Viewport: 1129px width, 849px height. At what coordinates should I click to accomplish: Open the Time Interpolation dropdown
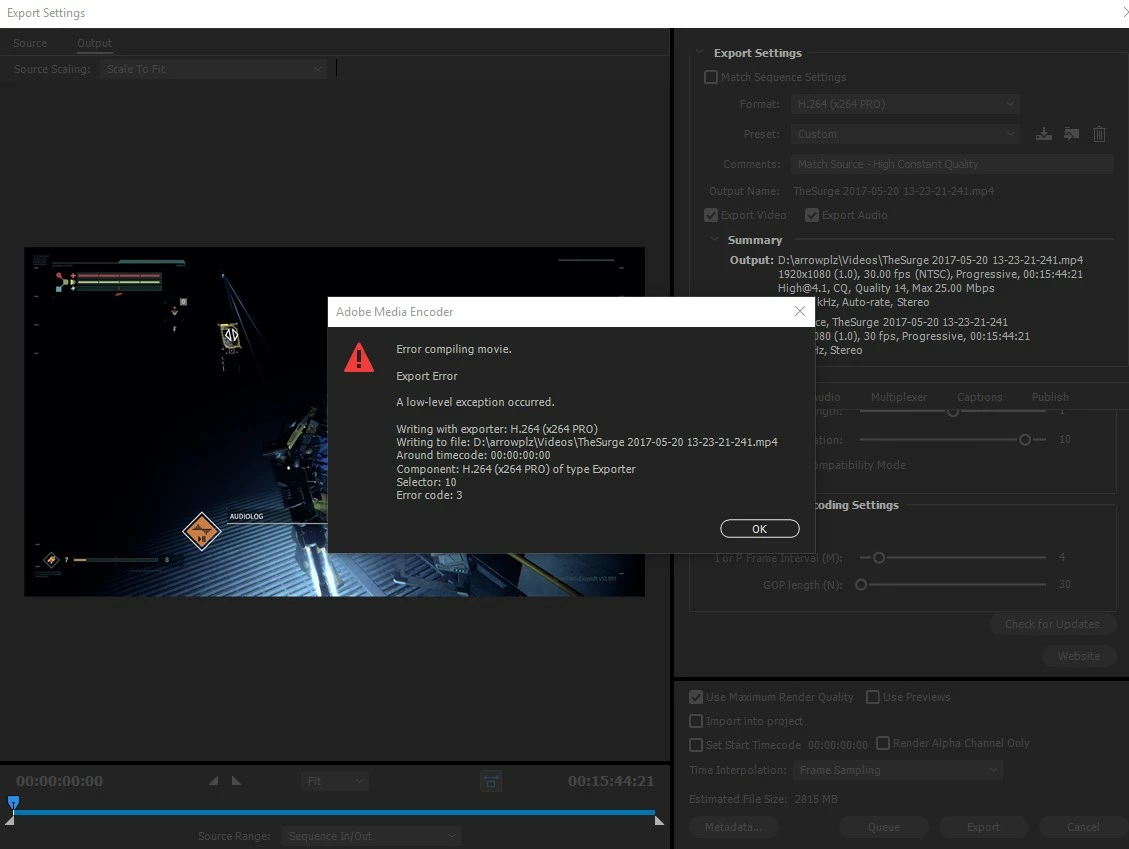[898, 770]
